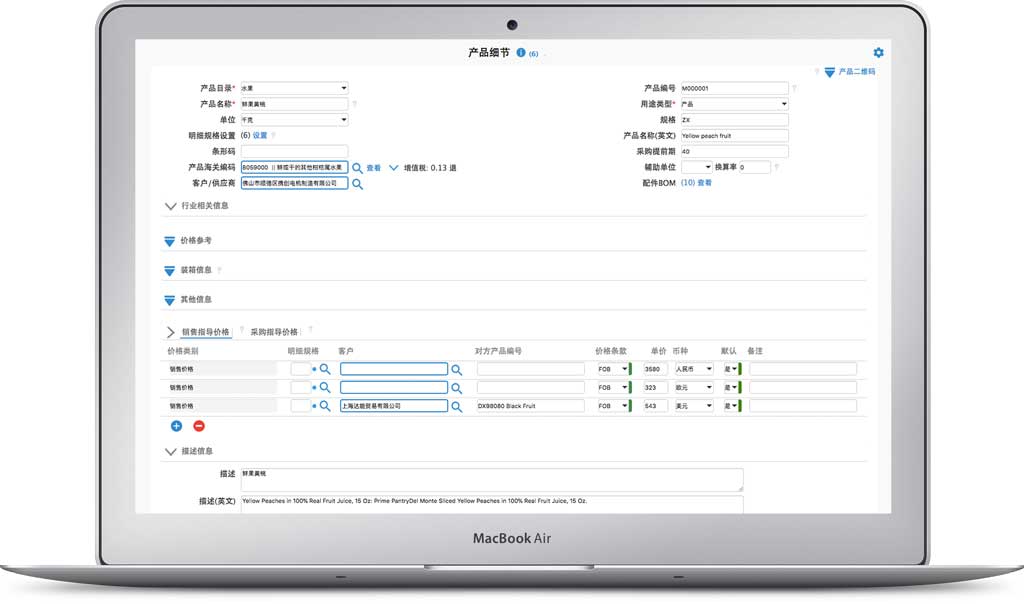Click the 条形码 input field

(294, 152)
